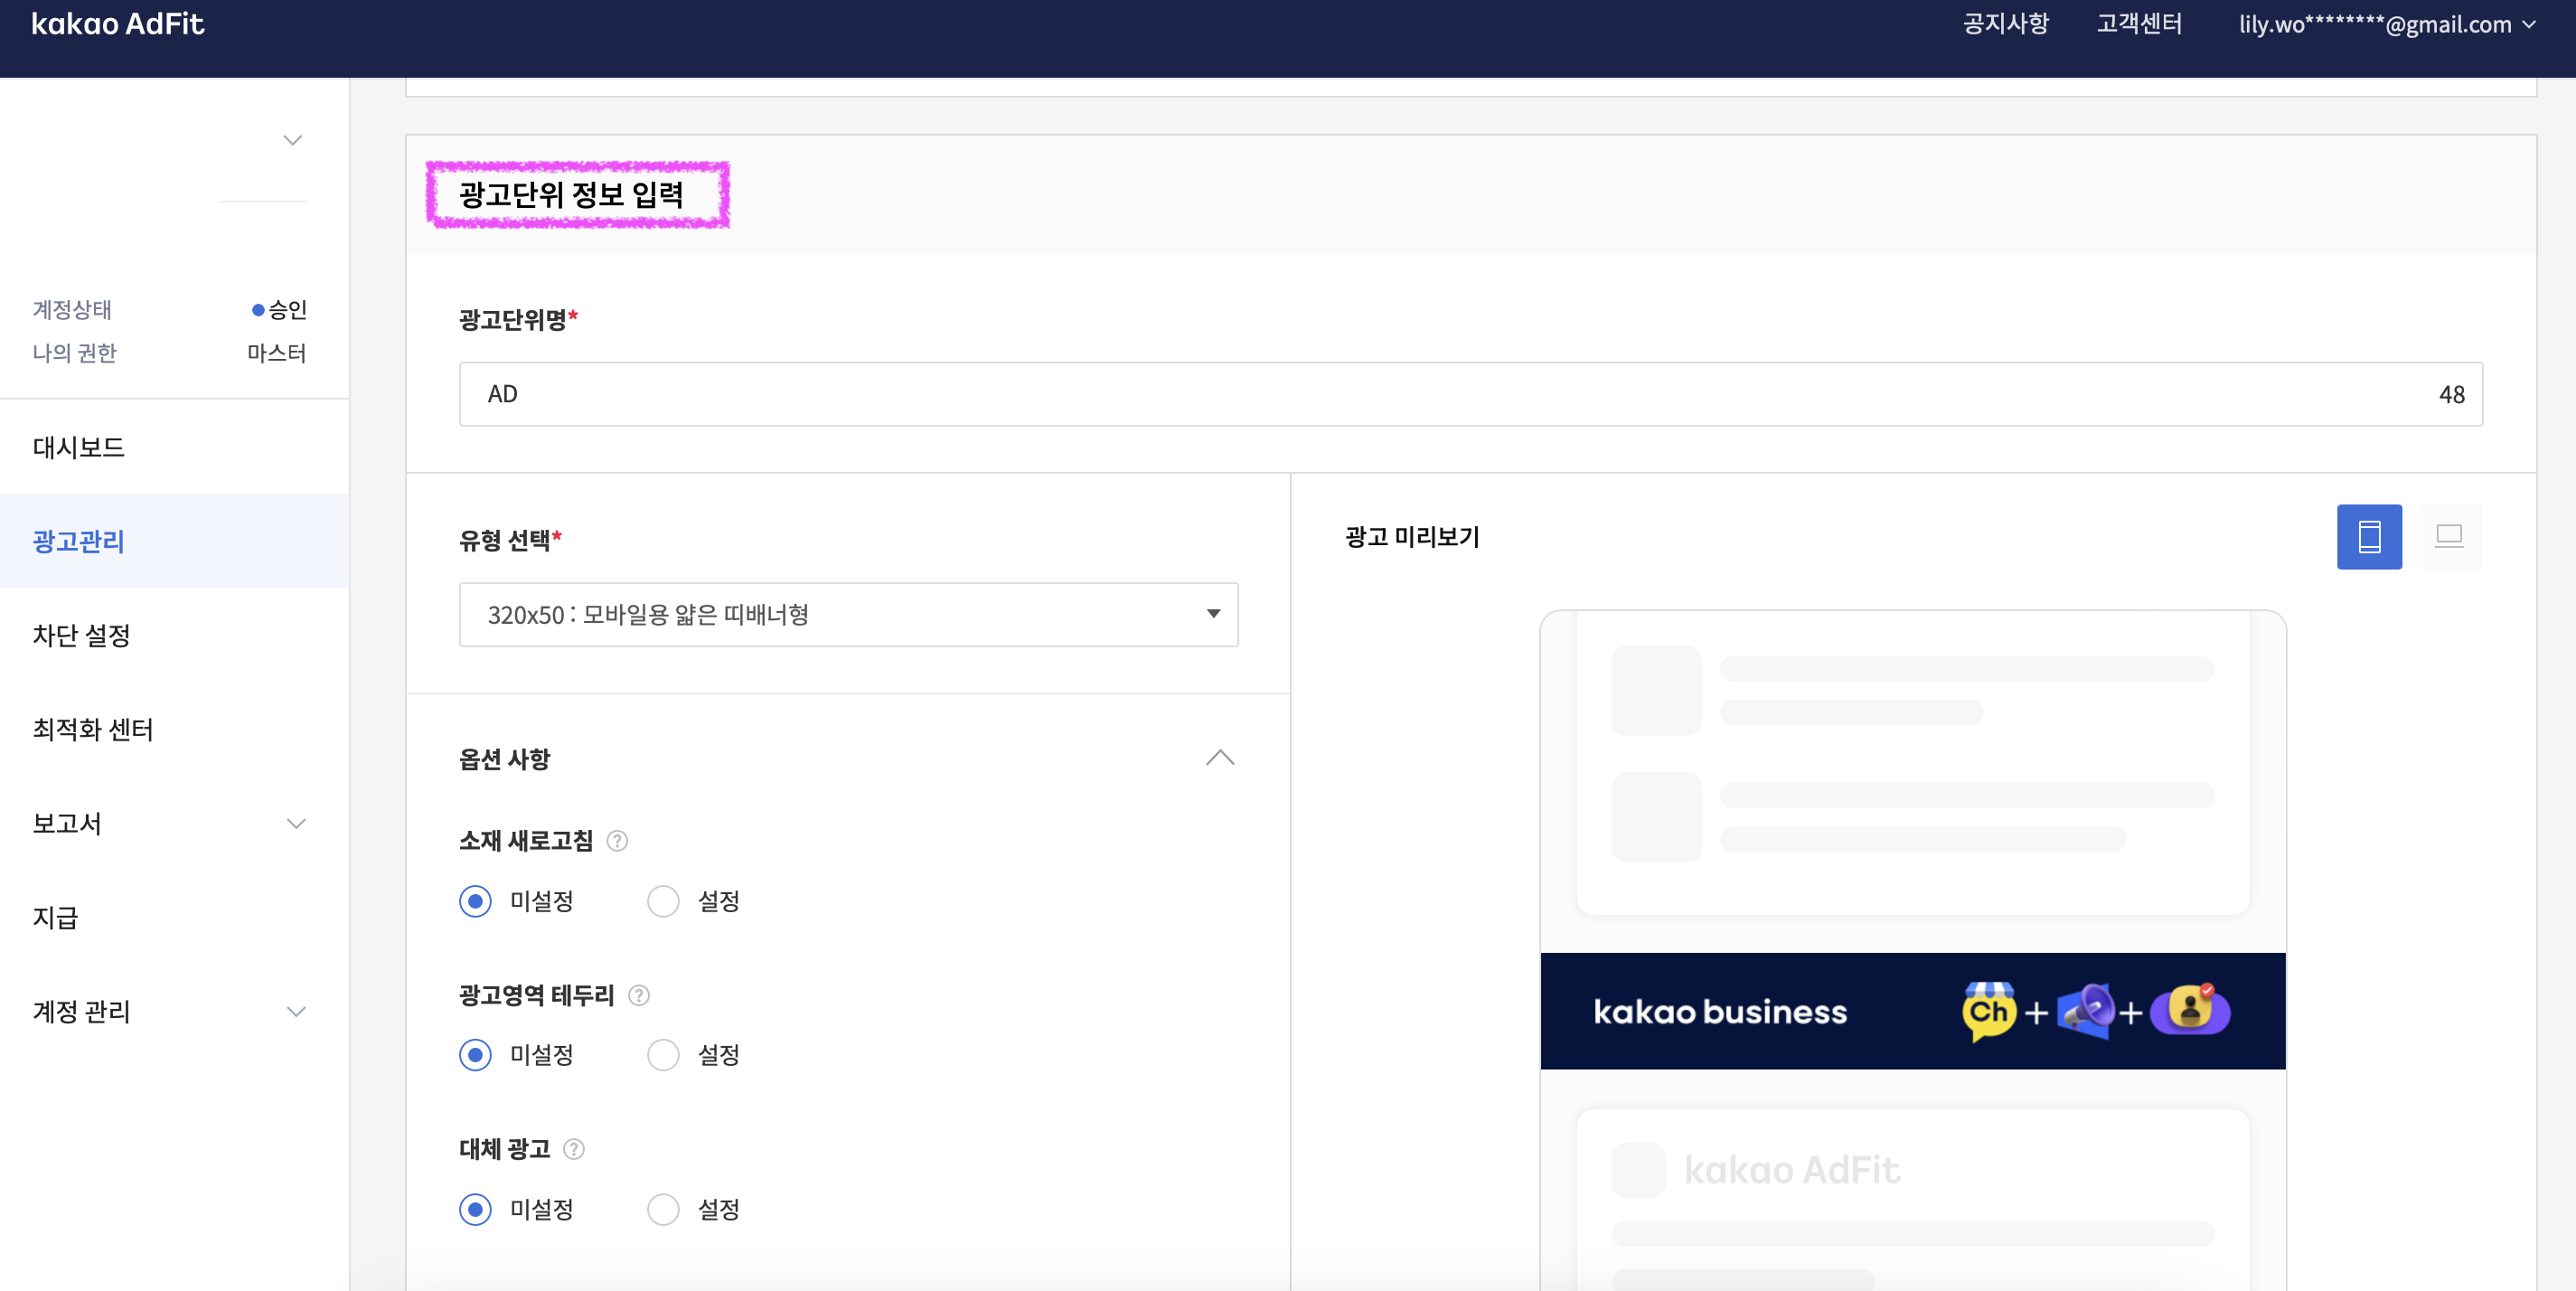Open the account email dropdown
The width and height of the screenshot is (2576, 1291).
coord(2386,24)
